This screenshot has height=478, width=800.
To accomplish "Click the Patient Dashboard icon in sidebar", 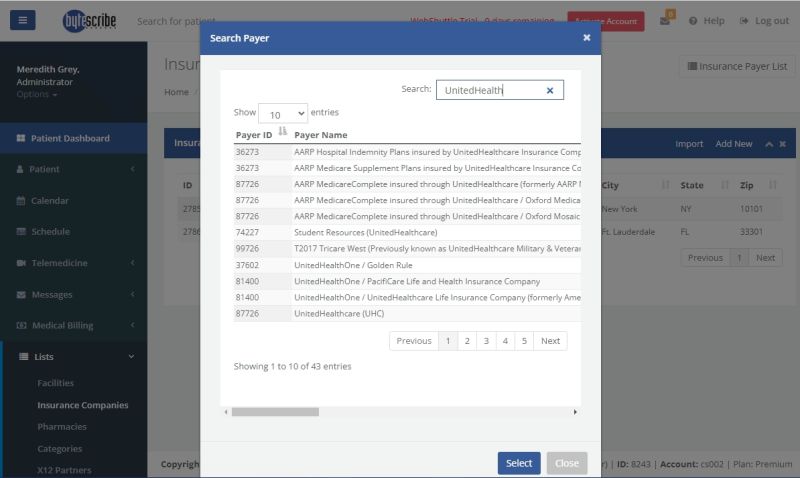I will pos(21,138).
